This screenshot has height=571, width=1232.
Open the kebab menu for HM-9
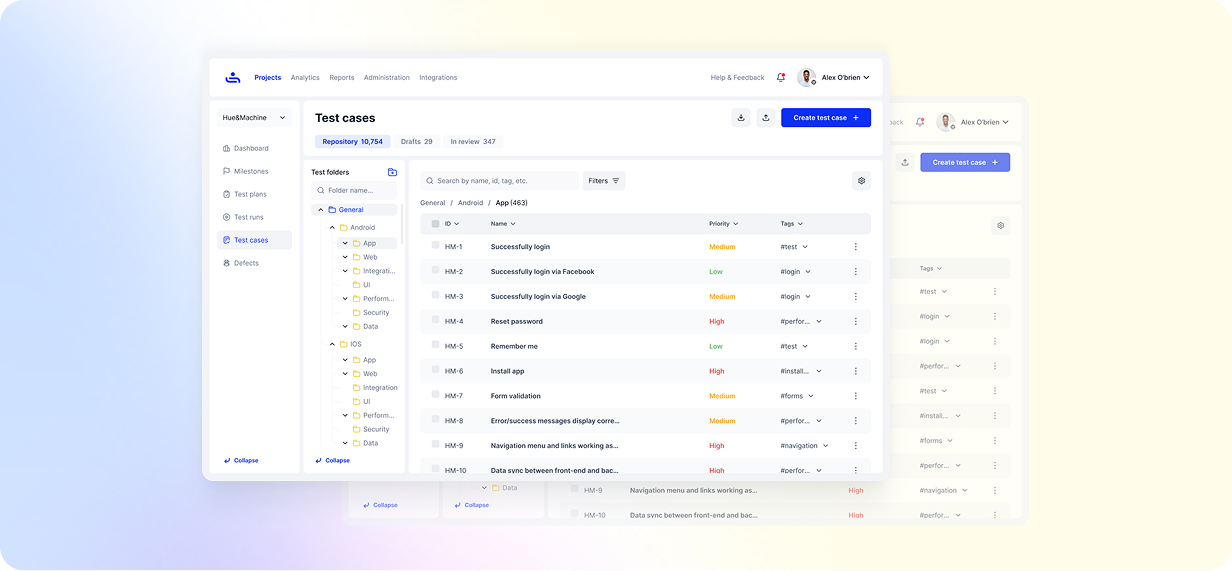point(855,446)
